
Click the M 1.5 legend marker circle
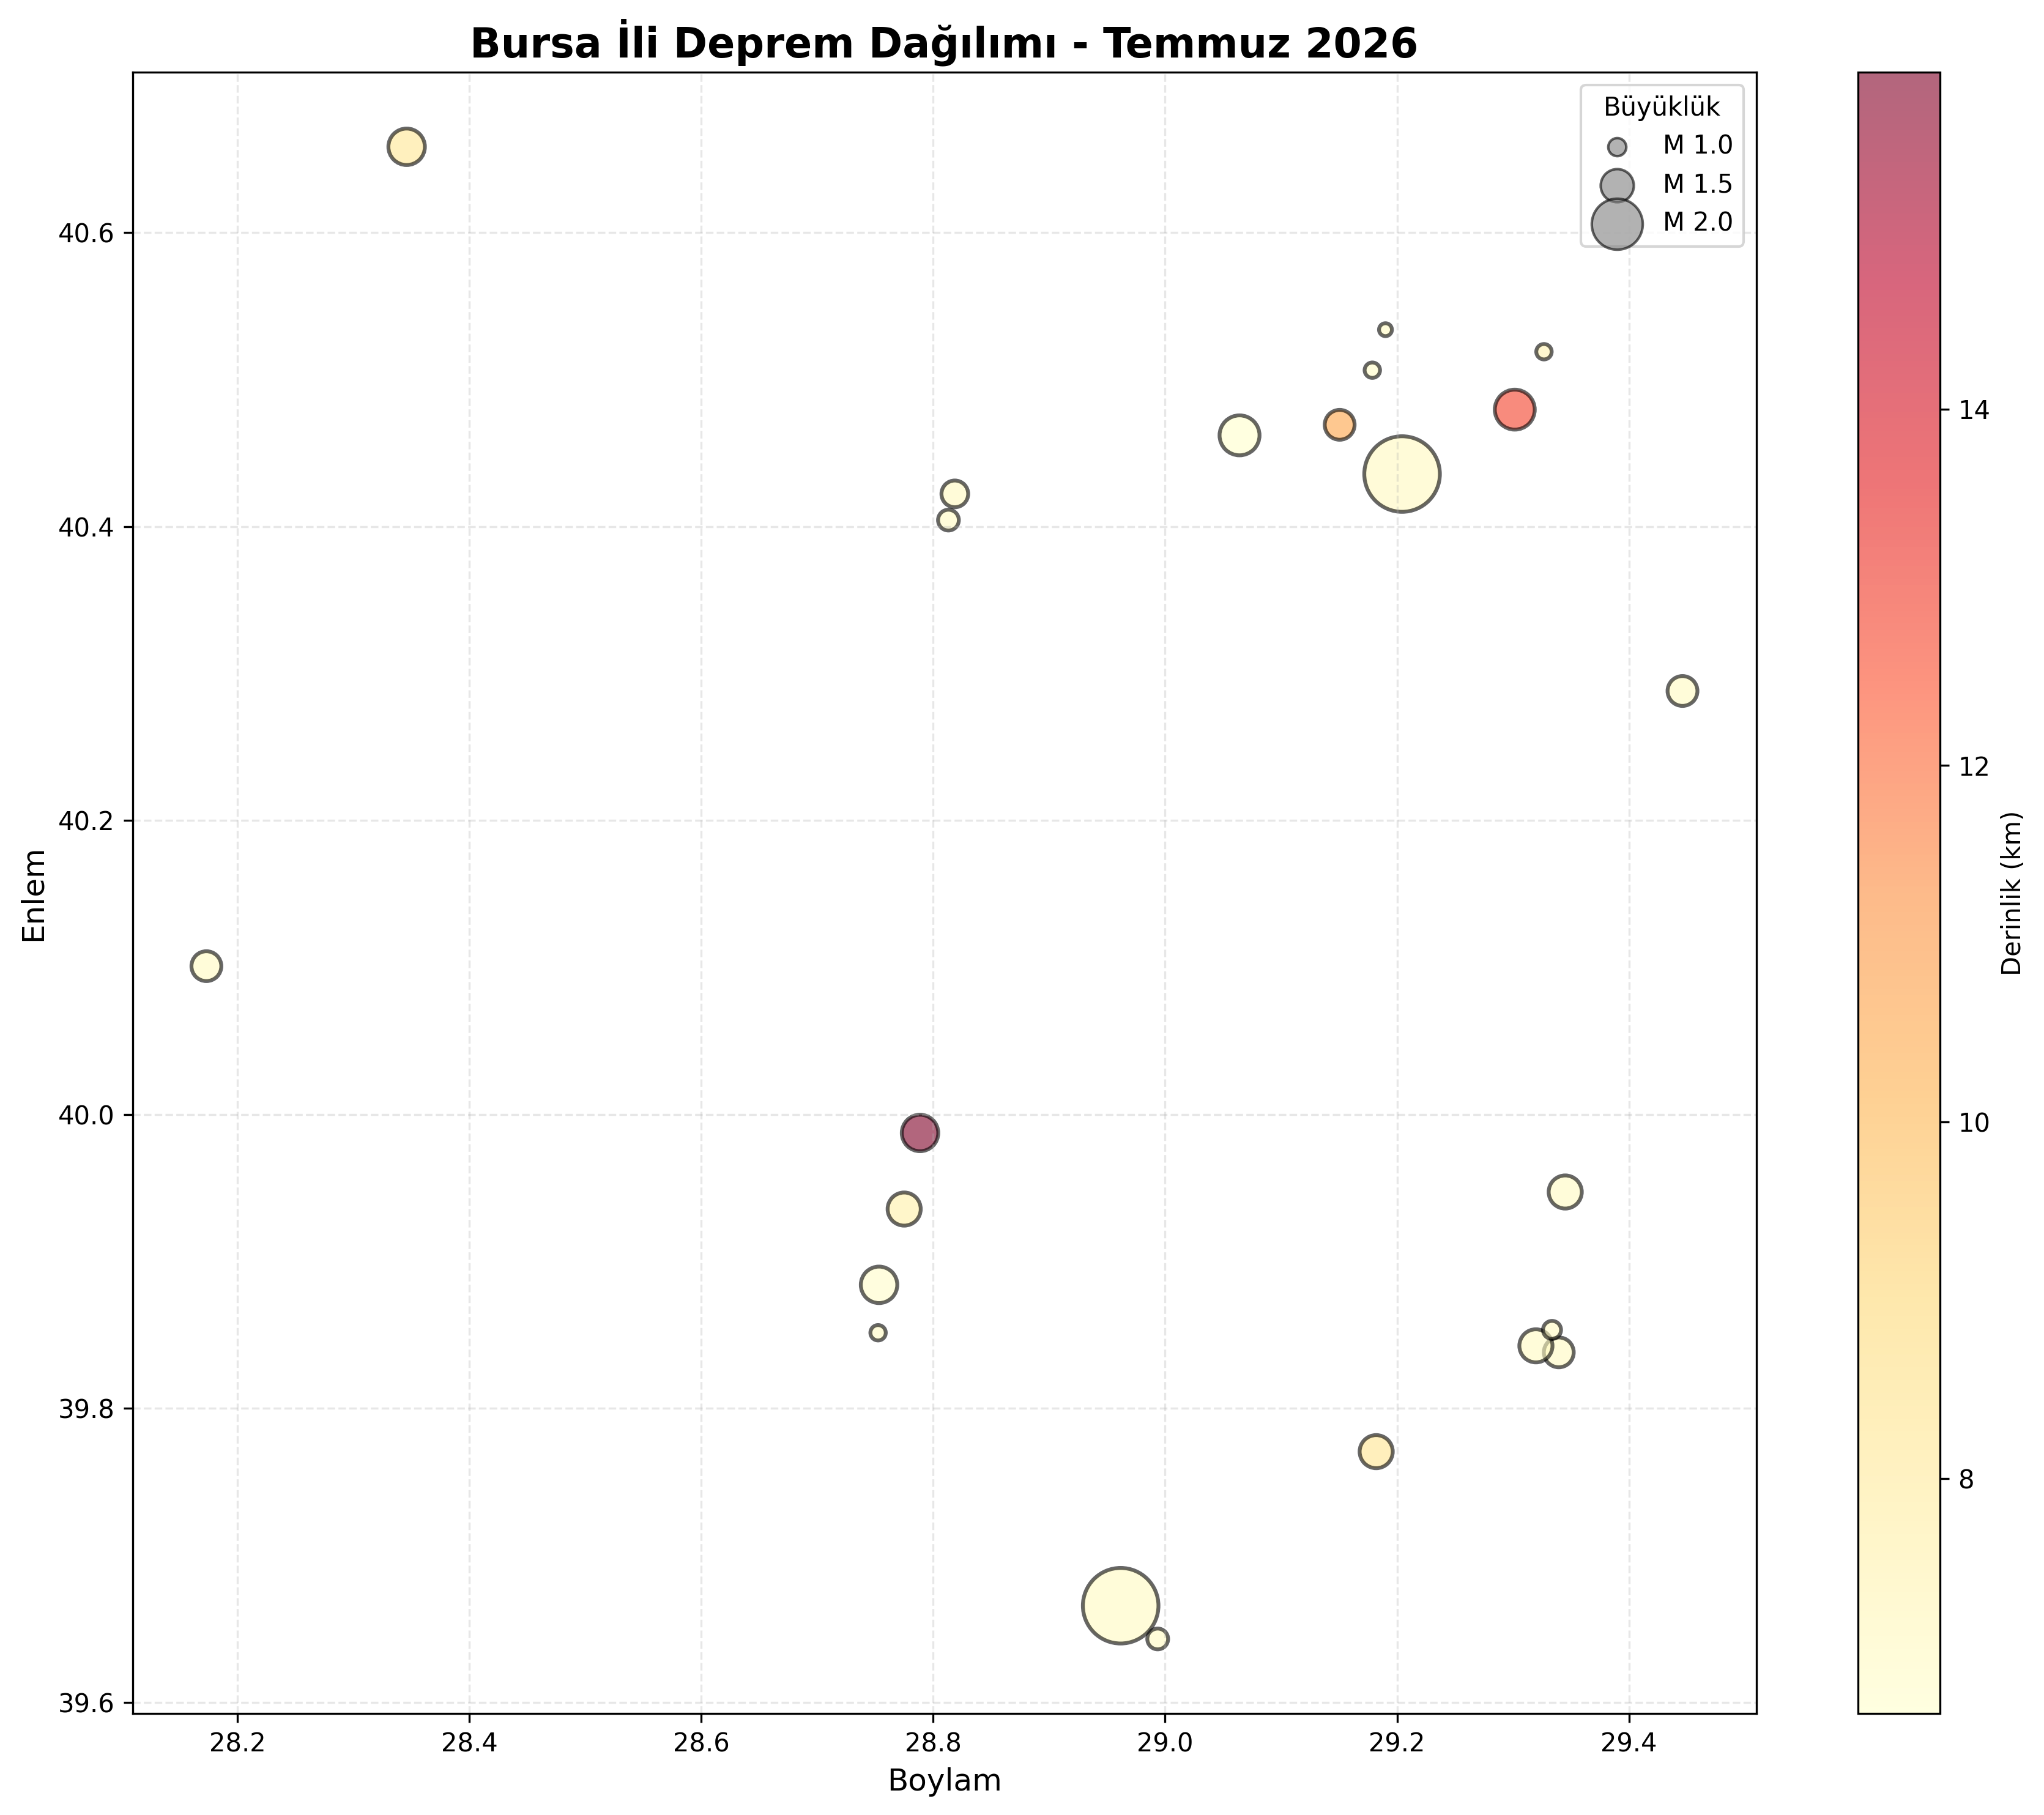[x=1617, y=185]
